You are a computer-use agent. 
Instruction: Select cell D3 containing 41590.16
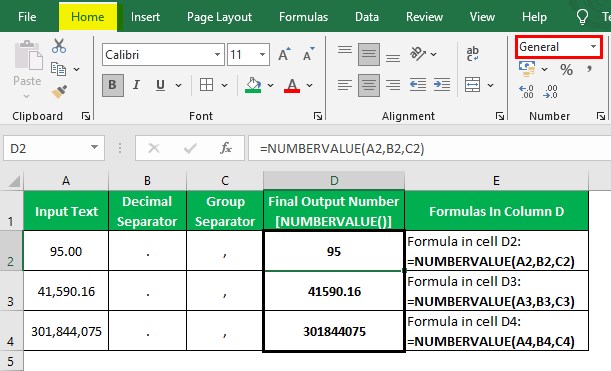click(334, 291)
